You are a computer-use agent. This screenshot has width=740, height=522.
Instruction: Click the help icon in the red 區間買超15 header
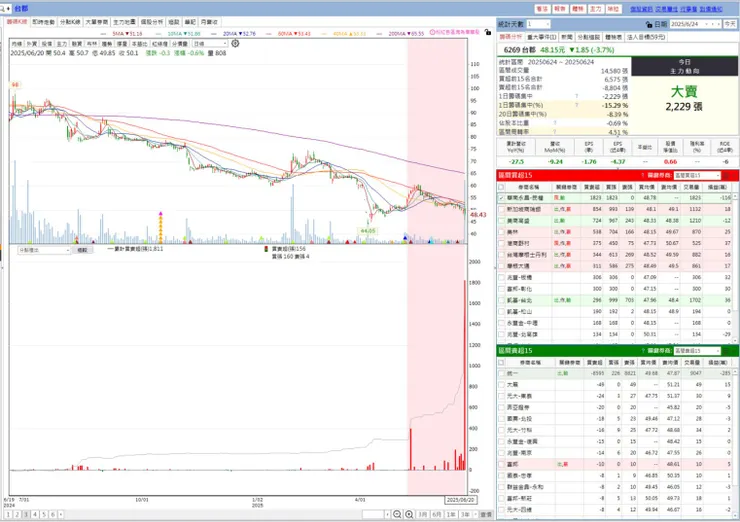click(x=643, y=176)
